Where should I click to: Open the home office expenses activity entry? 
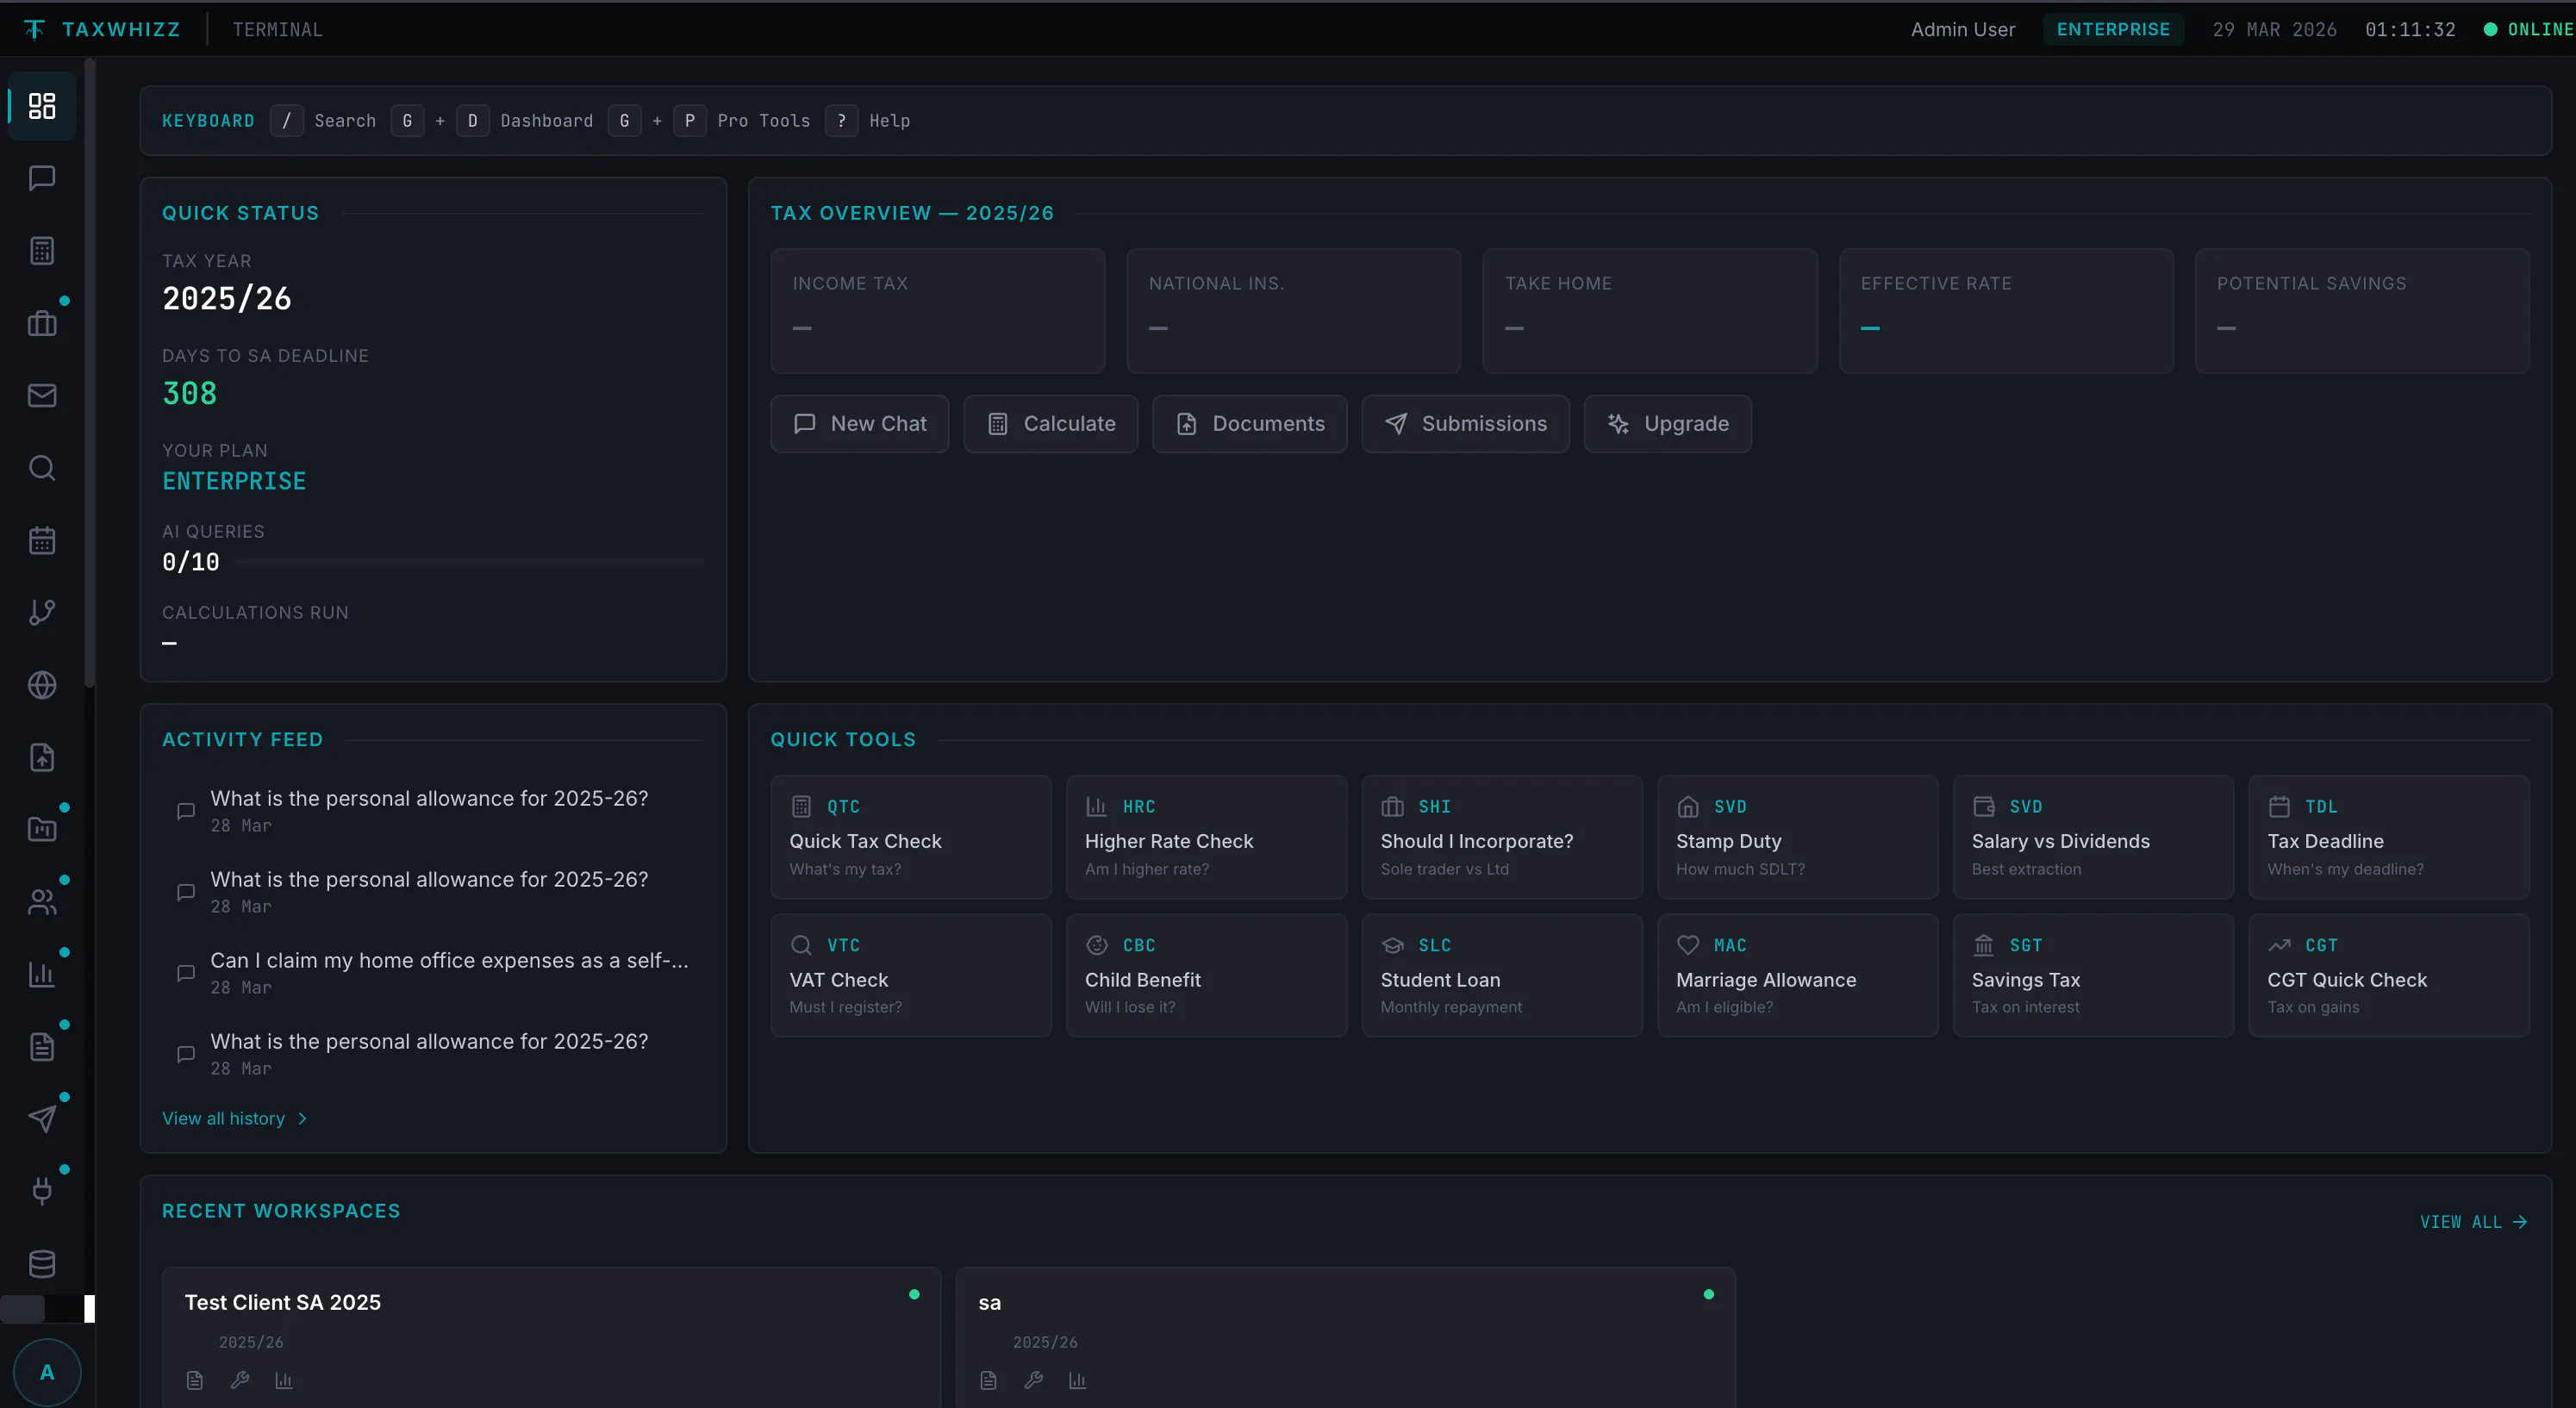tap(433, 972)
